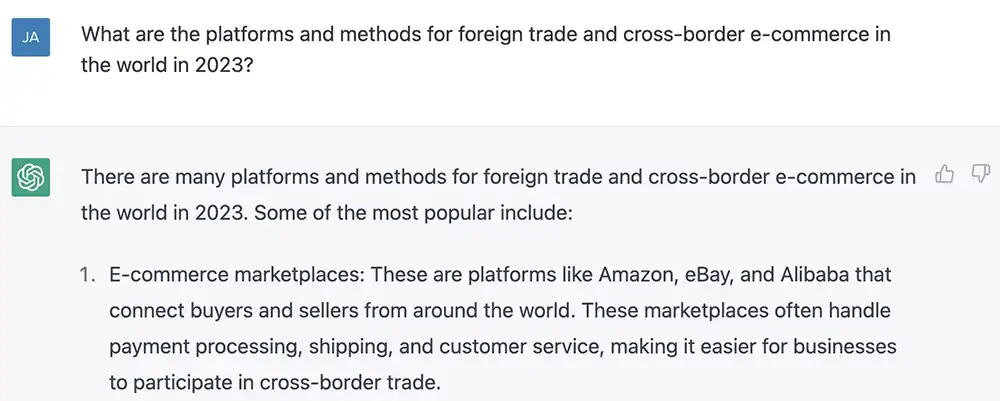Click the words 'These marketplaces often handle'

(x=736, y=311)
